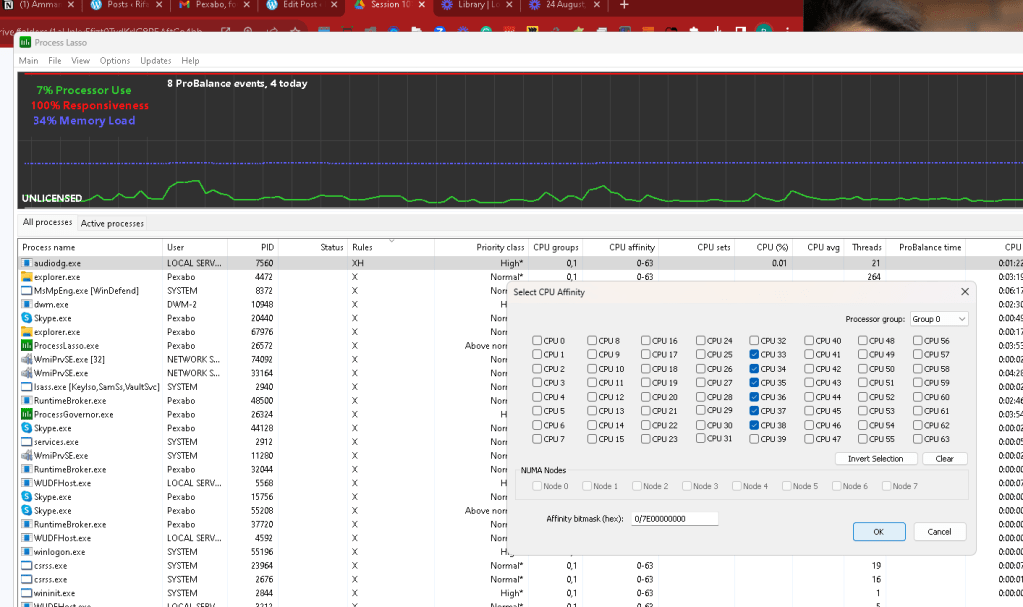Image resolution: width=1023 pixels, height=607 pixels.
Task: Click the Skype icon for PID 55208
Action: tap(27, 510)
